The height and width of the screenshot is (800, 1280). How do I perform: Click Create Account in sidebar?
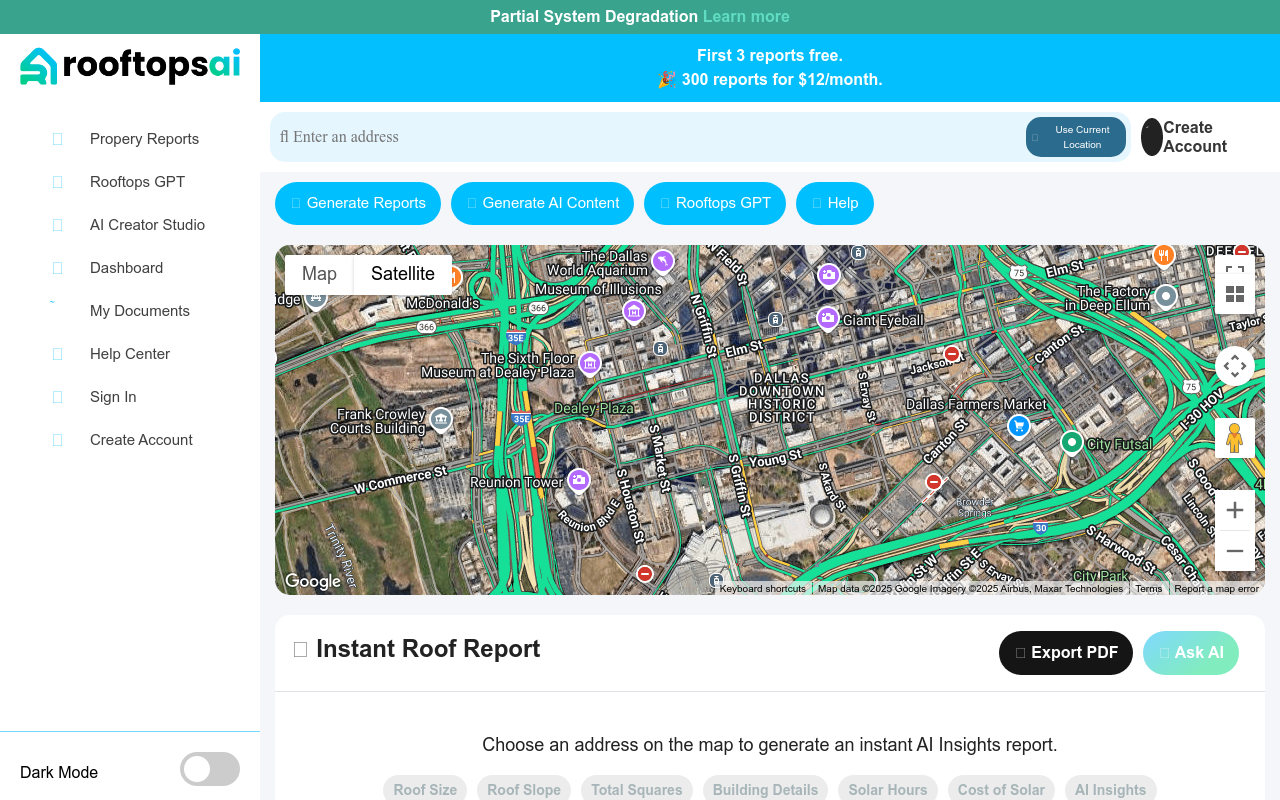[141, 440]
